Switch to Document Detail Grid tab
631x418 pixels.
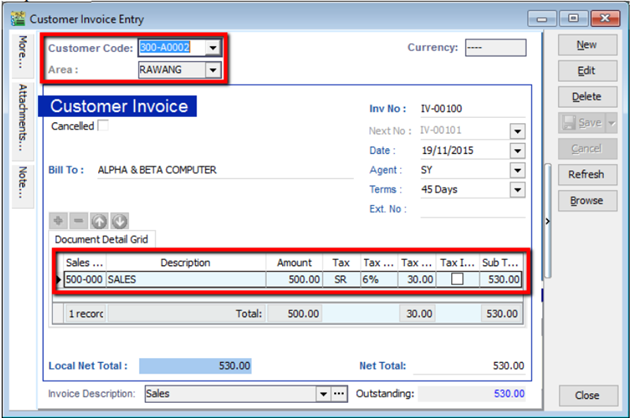pyautogui.click(x=101, y=240)
